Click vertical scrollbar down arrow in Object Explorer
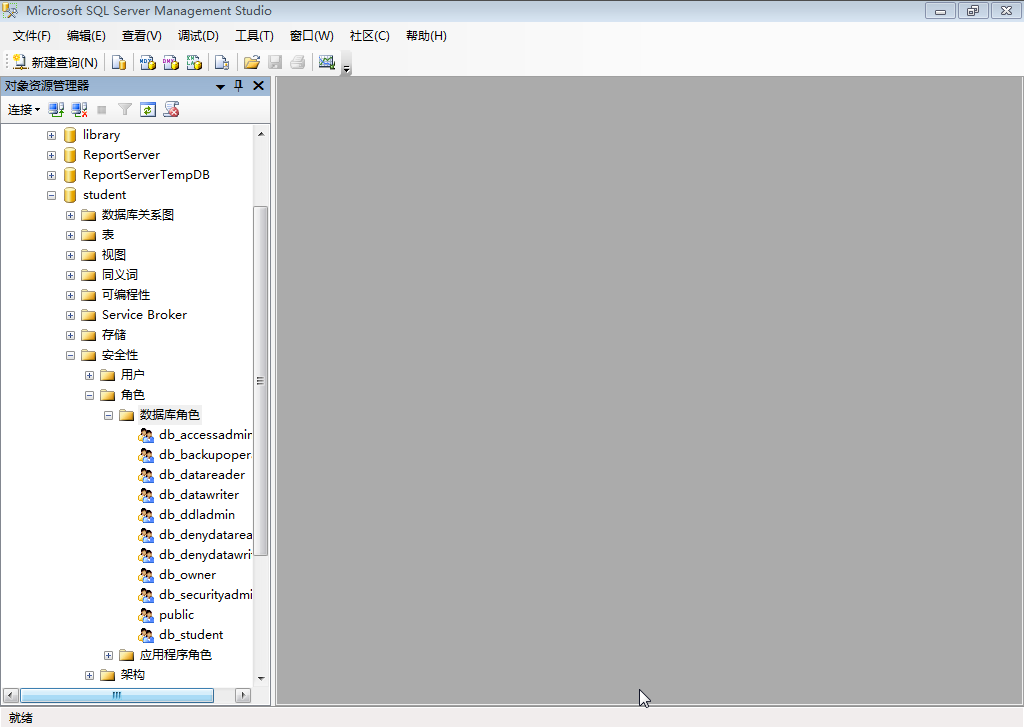Screen dimensions: 1024x728 click(261, 678)
